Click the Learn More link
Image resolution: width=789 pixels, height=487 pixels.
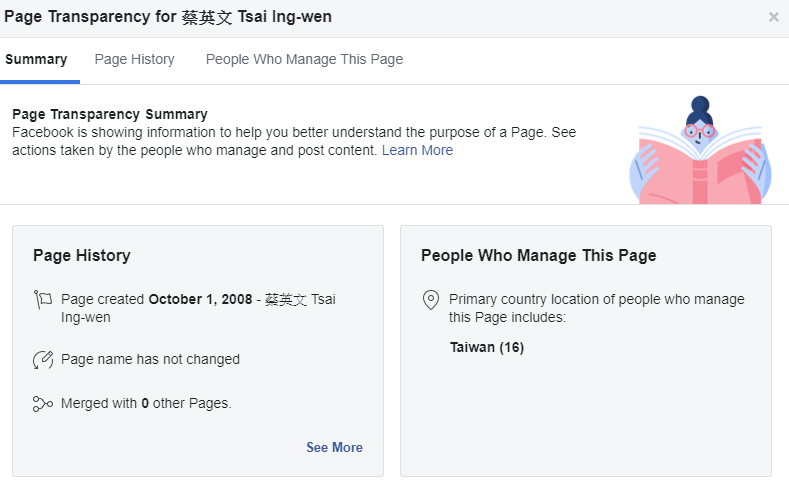pos(417,151)
